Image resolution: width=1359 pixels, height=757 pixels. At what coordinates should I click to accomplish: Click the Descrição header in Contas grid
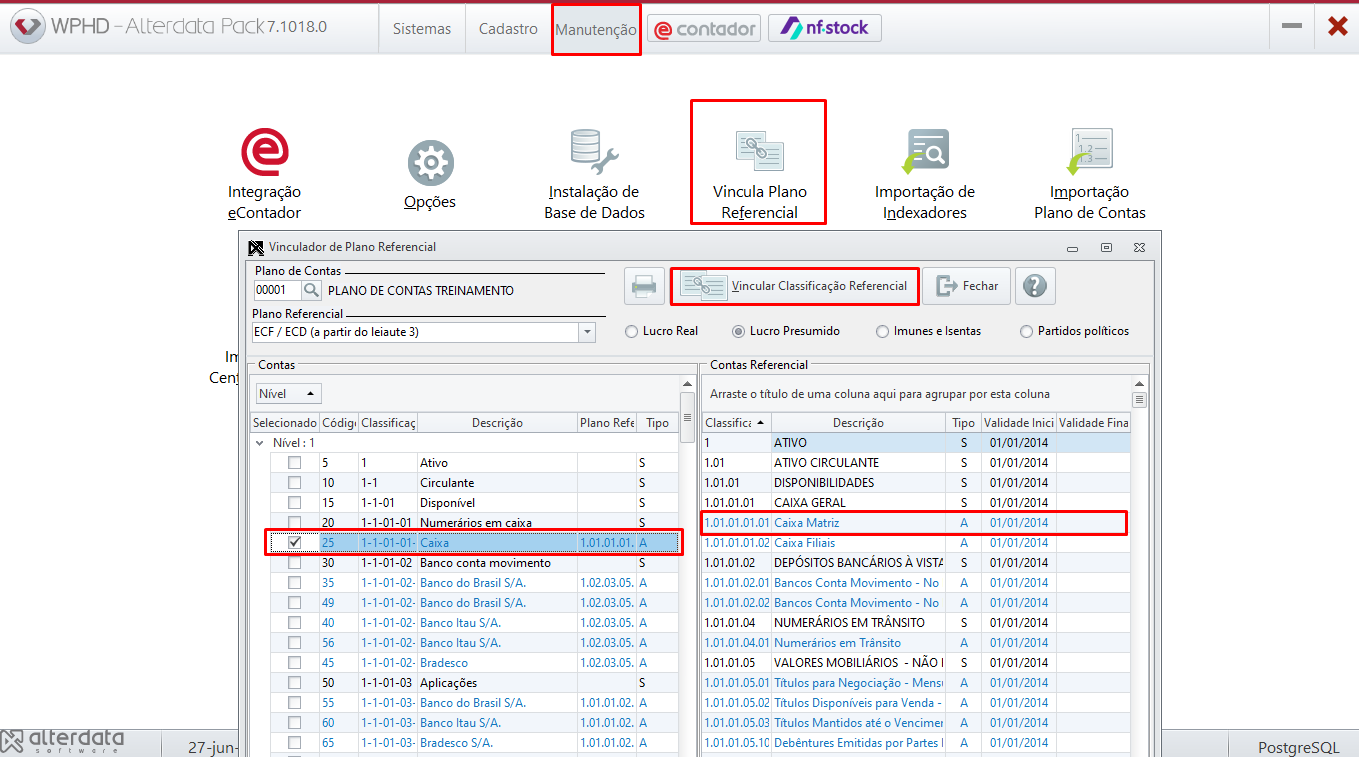pyautogui.click(x=497, y=423)
